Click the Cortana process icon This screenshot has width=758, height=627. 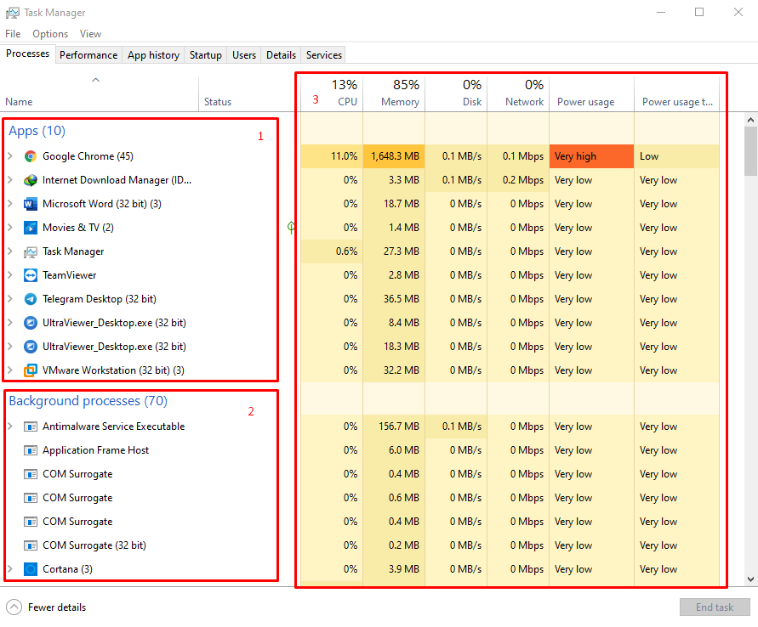tap(31, 569)
